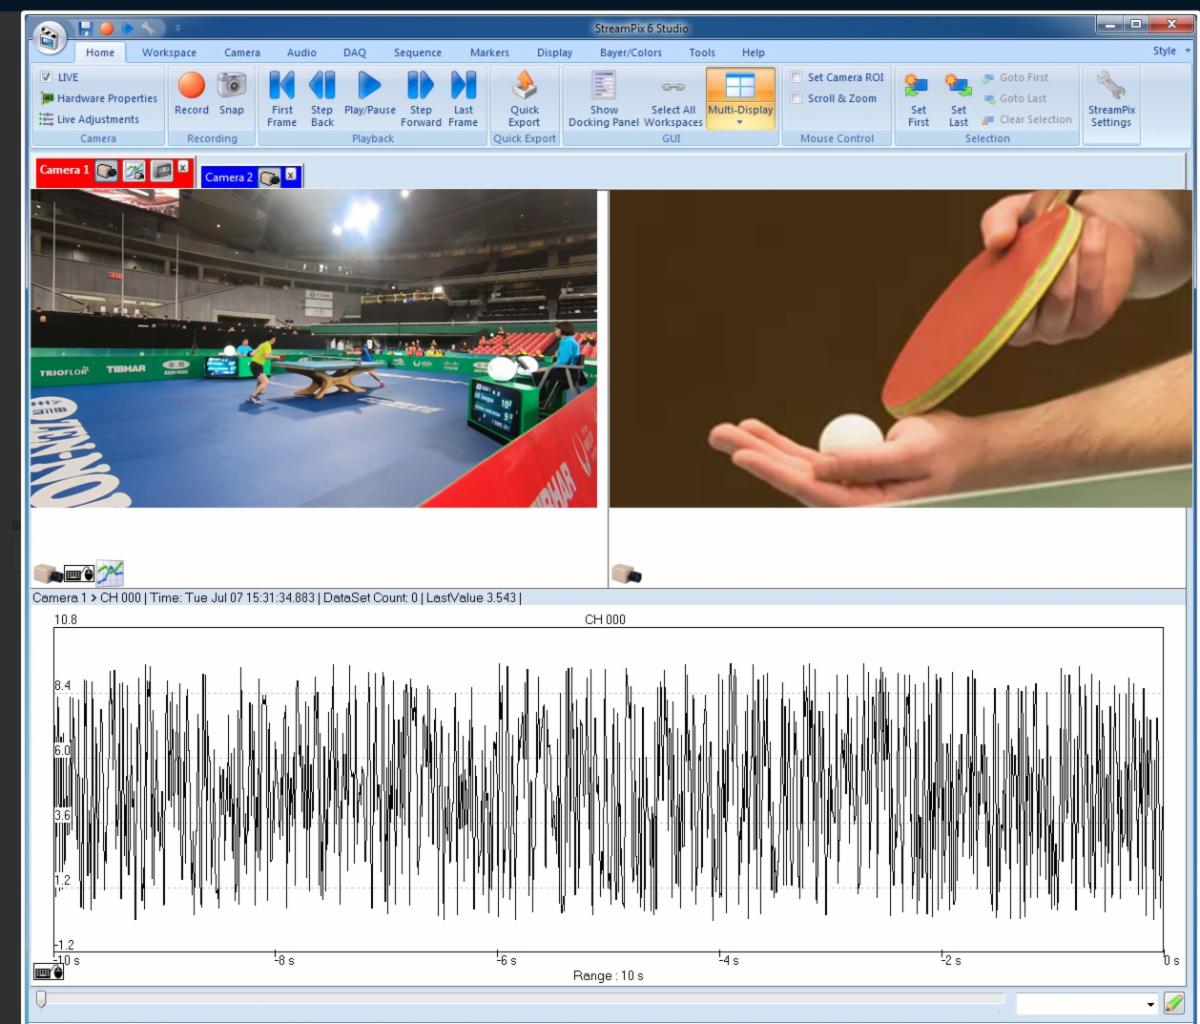Image resolution: width=1200 pixels, height=1024 pixels.
Task: Enable Set Camera ROI checkbox
Action: (796, 77)
